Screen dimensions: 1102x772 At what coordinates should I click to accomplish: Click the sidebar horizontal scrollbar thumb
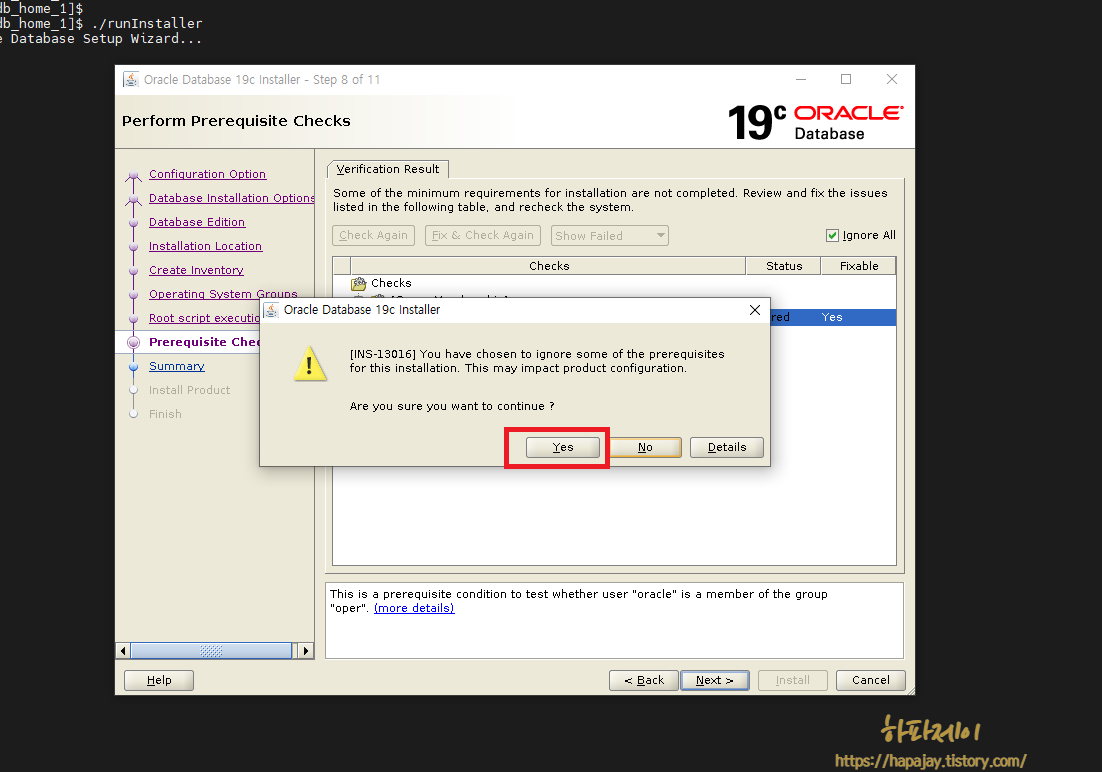pos(211,651)
